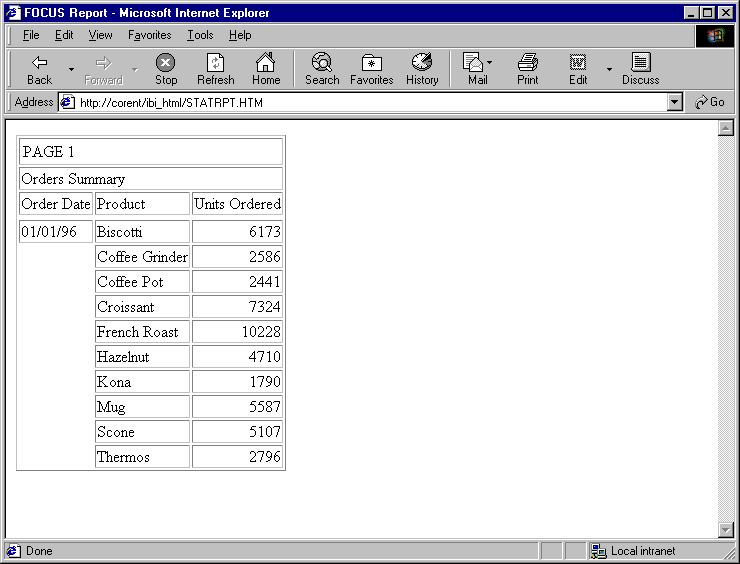Open the File menu
This screenshot has height=564, width=740.
31,35
